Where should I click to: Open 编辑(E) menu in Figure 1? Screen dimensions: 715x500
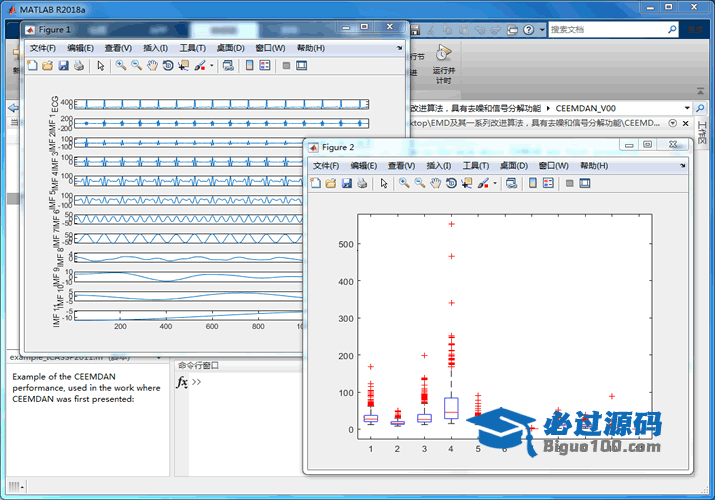[80, 48]
